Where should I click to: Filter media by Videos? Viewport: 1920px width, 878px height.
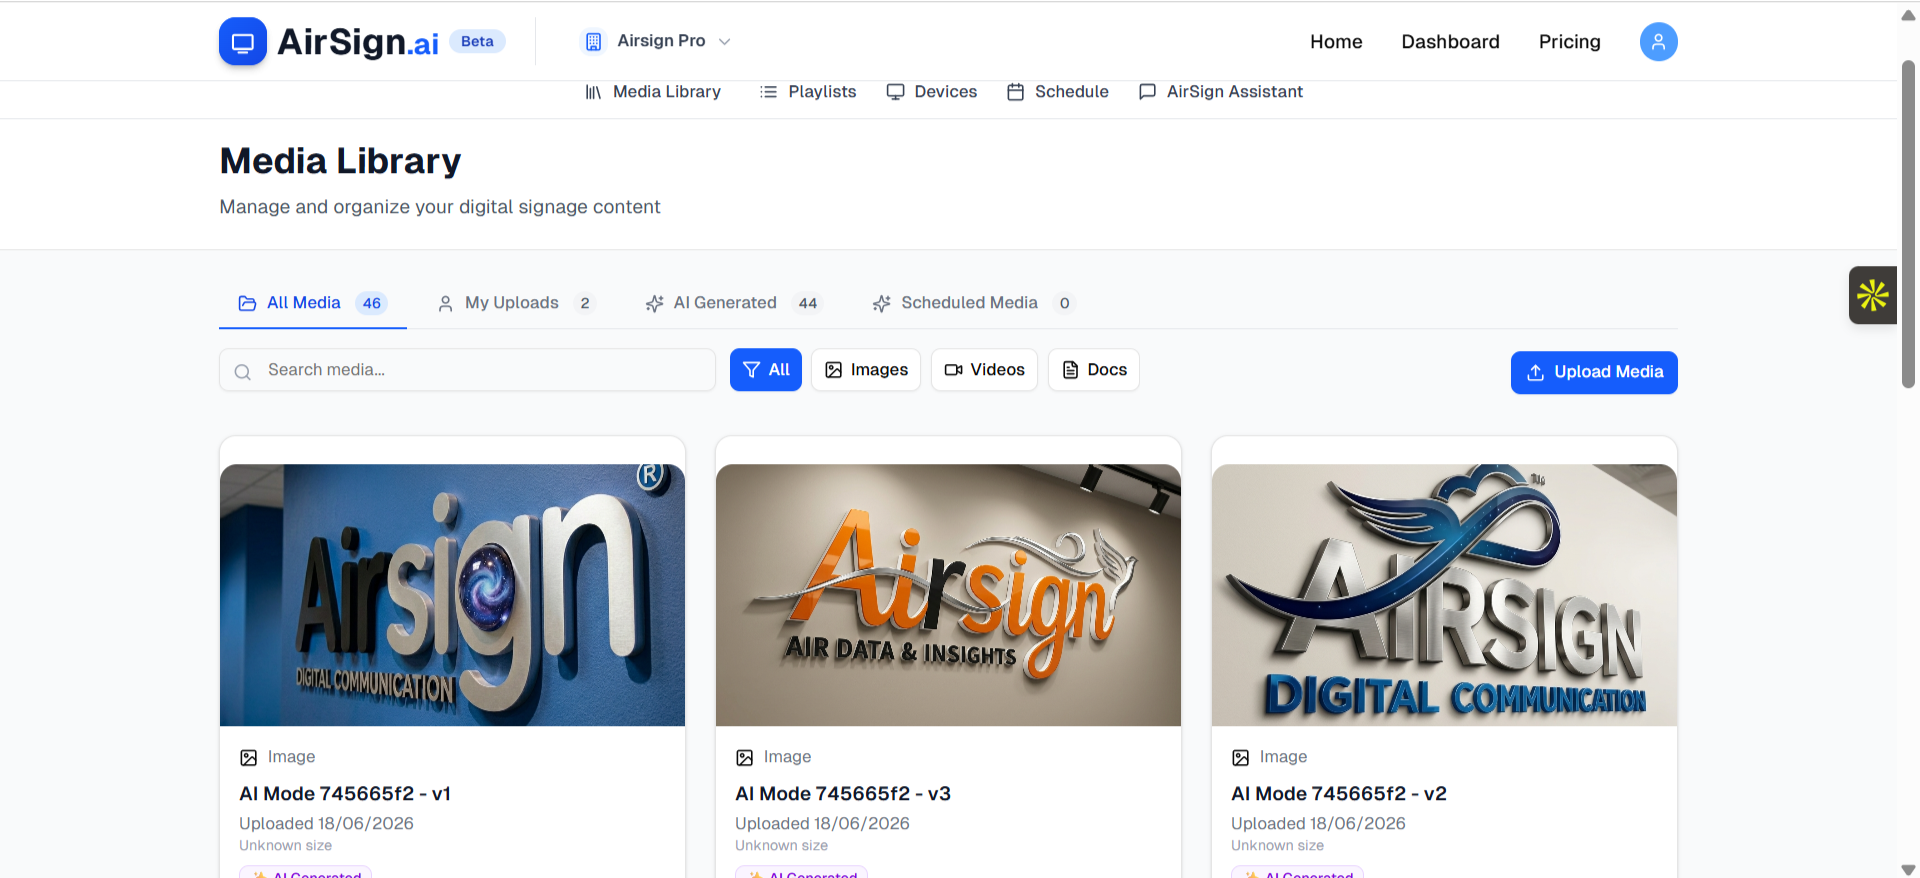[x=984, y=370]
